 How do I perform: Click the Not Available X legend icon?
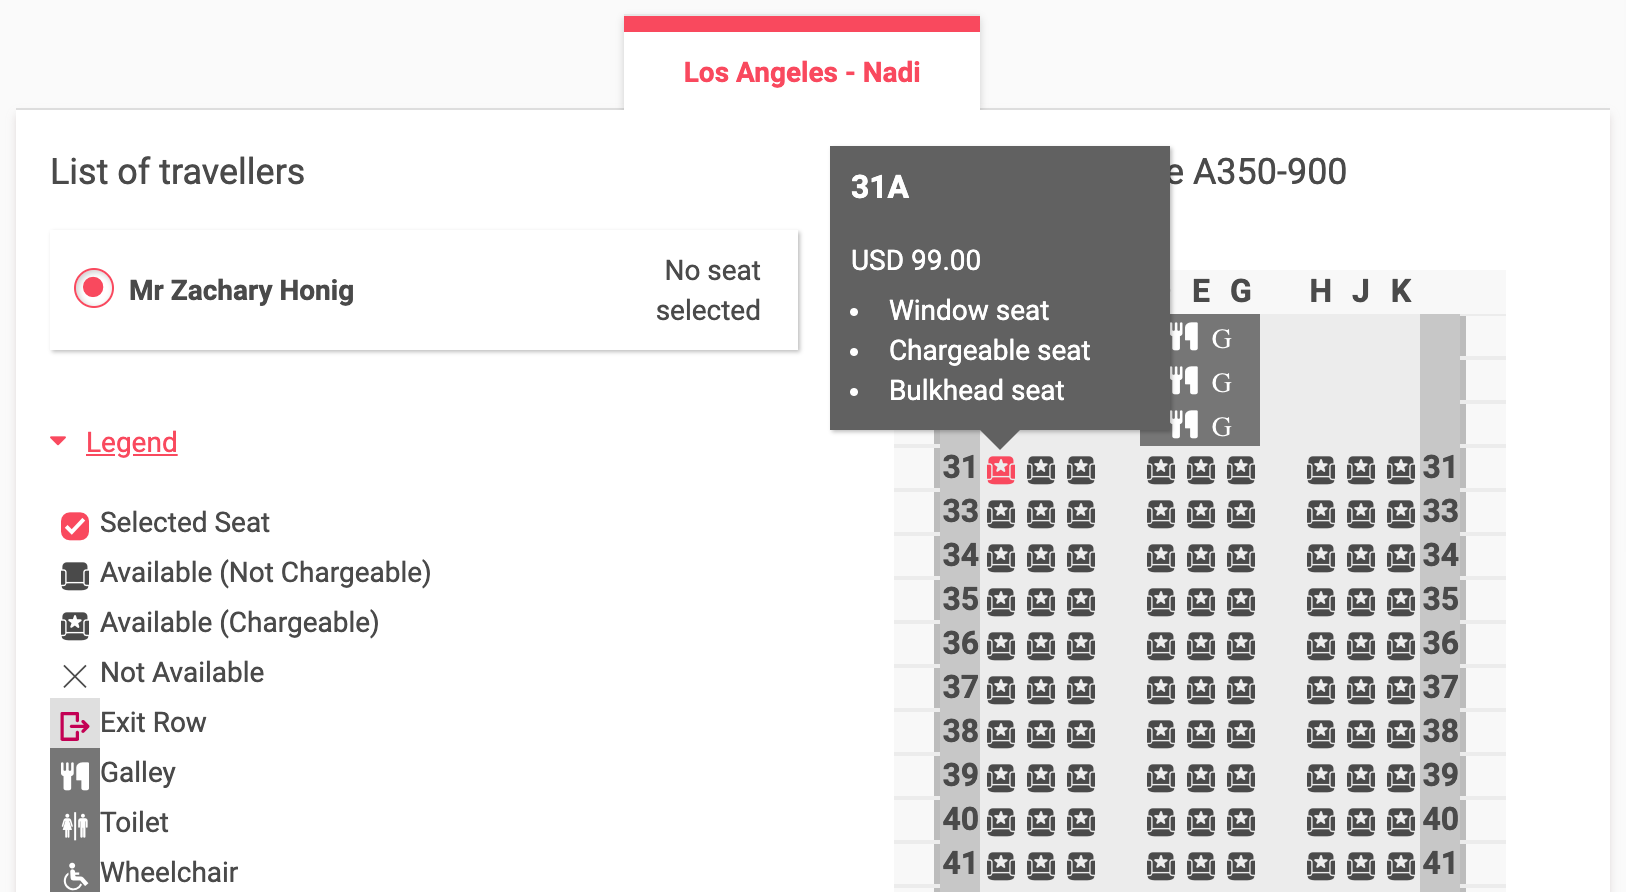point(75,675)
